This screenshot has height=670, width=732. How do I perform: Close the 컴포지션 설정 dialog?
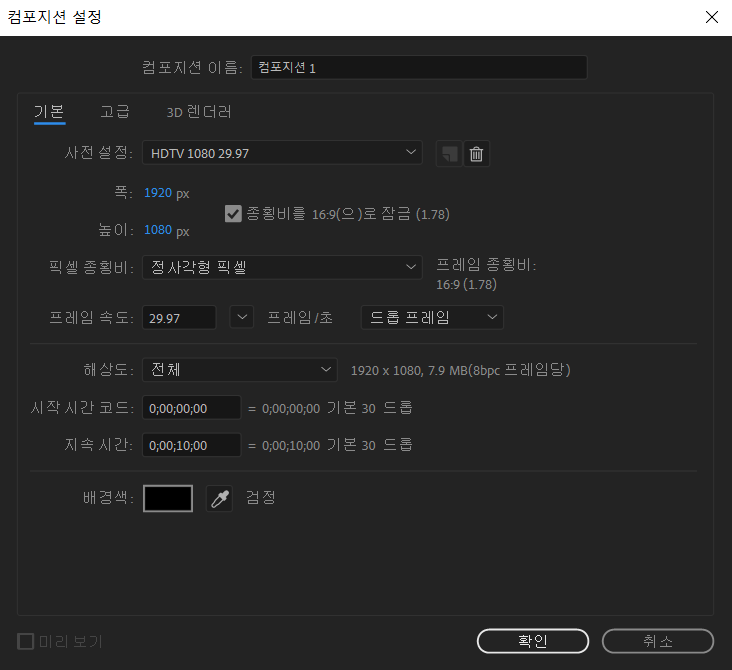point(711,17)
